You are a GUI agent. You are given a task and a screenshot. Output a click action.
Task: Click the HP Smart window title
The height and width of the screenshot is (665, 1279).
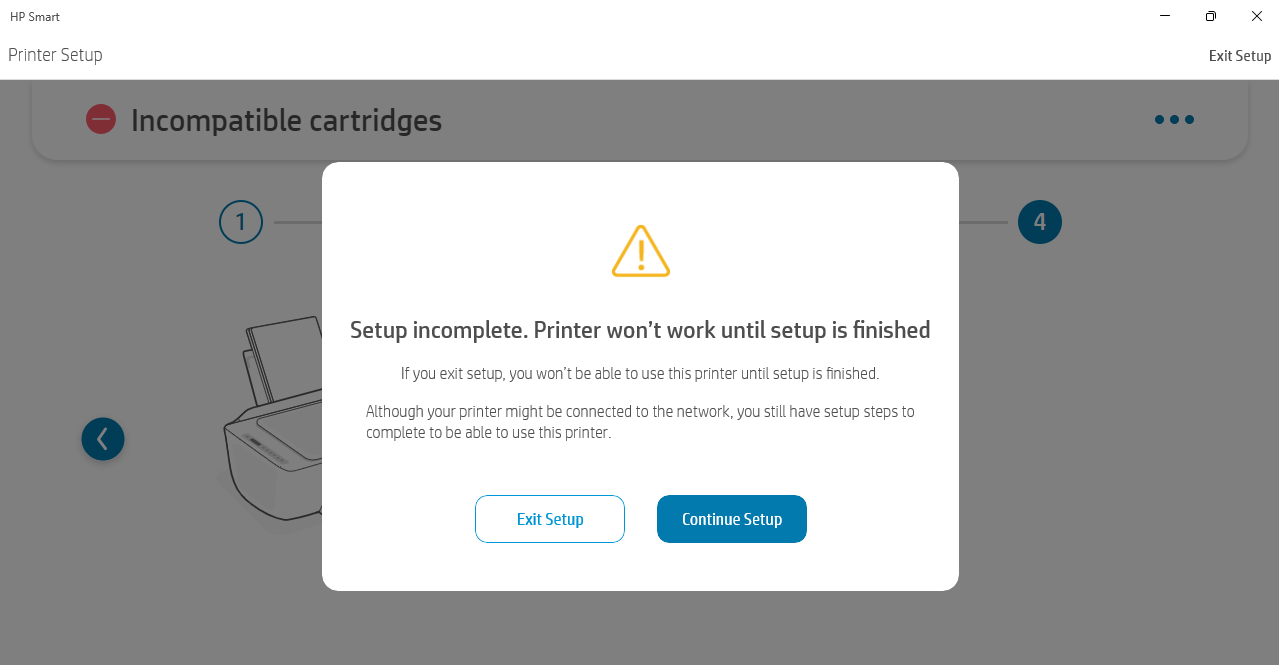coord(35,17)
